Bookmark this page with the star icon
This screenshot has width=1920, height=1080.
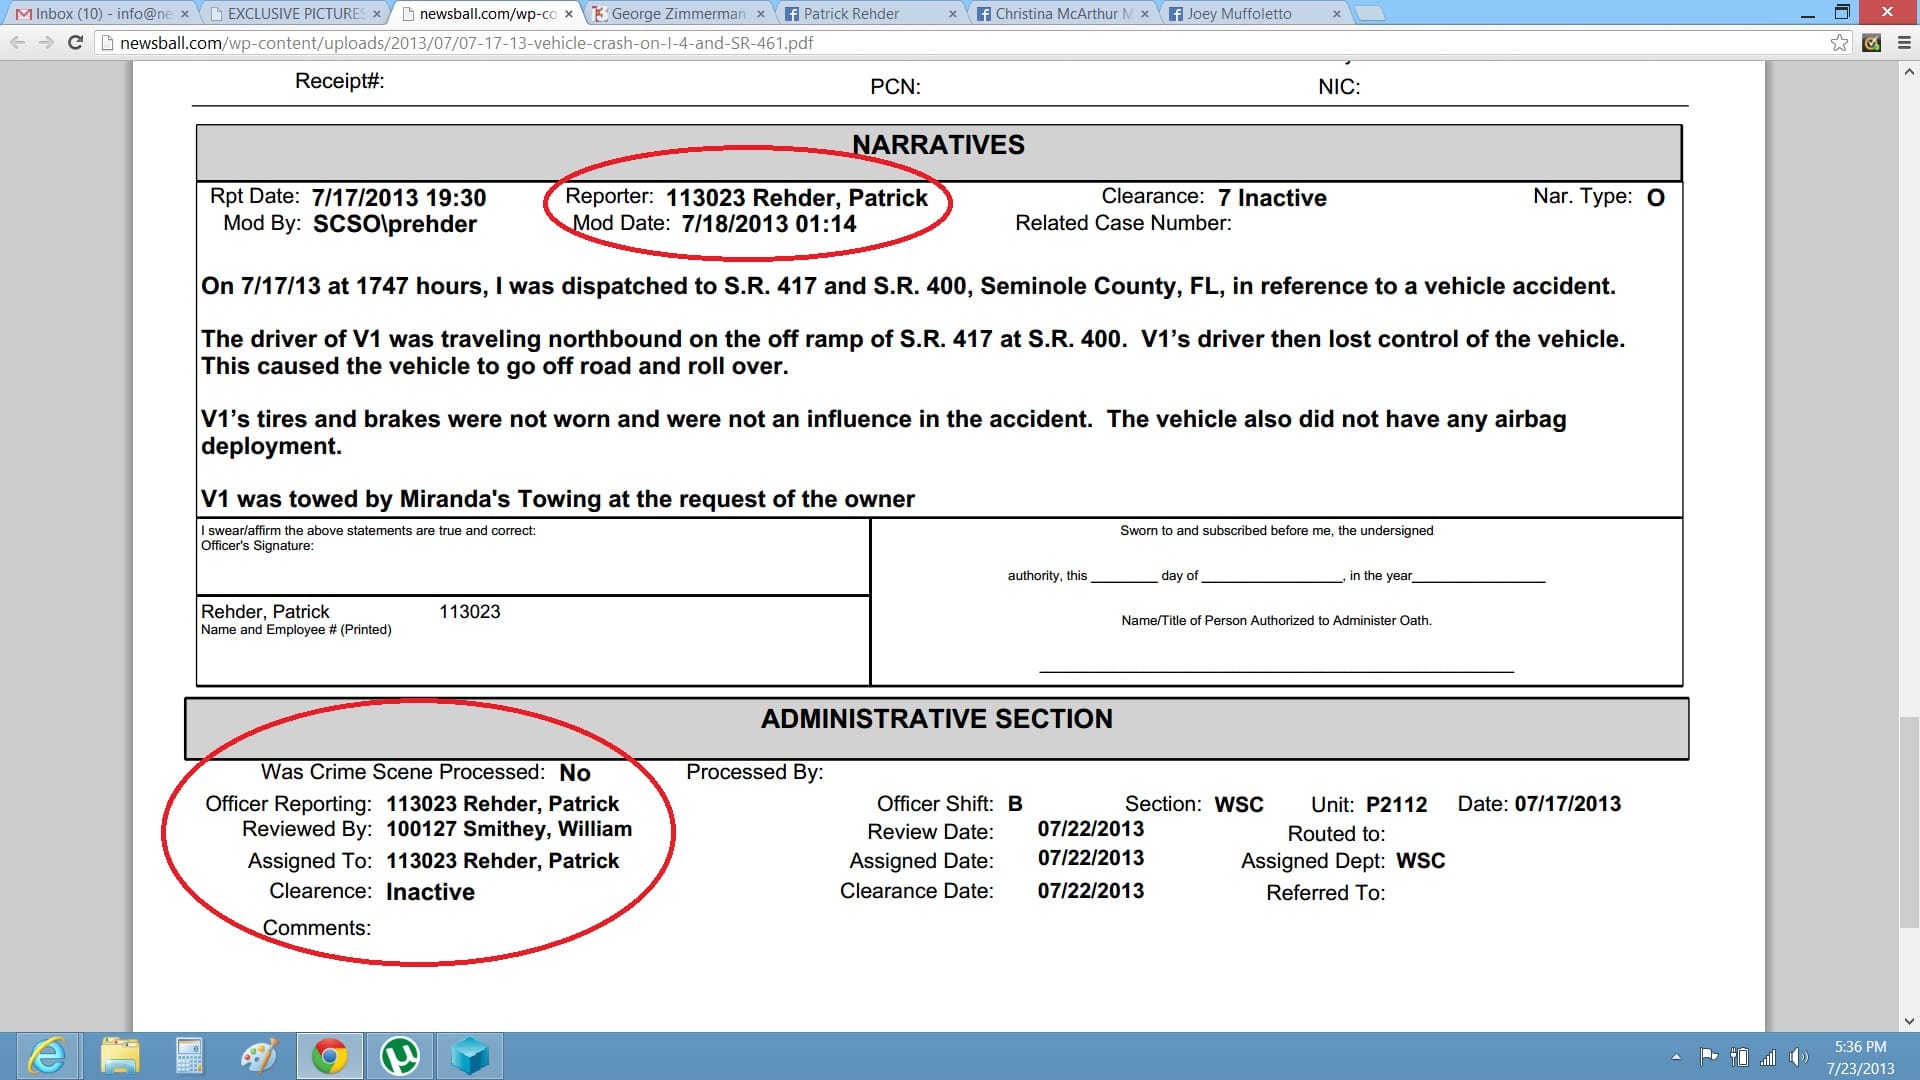[1839, 43]
